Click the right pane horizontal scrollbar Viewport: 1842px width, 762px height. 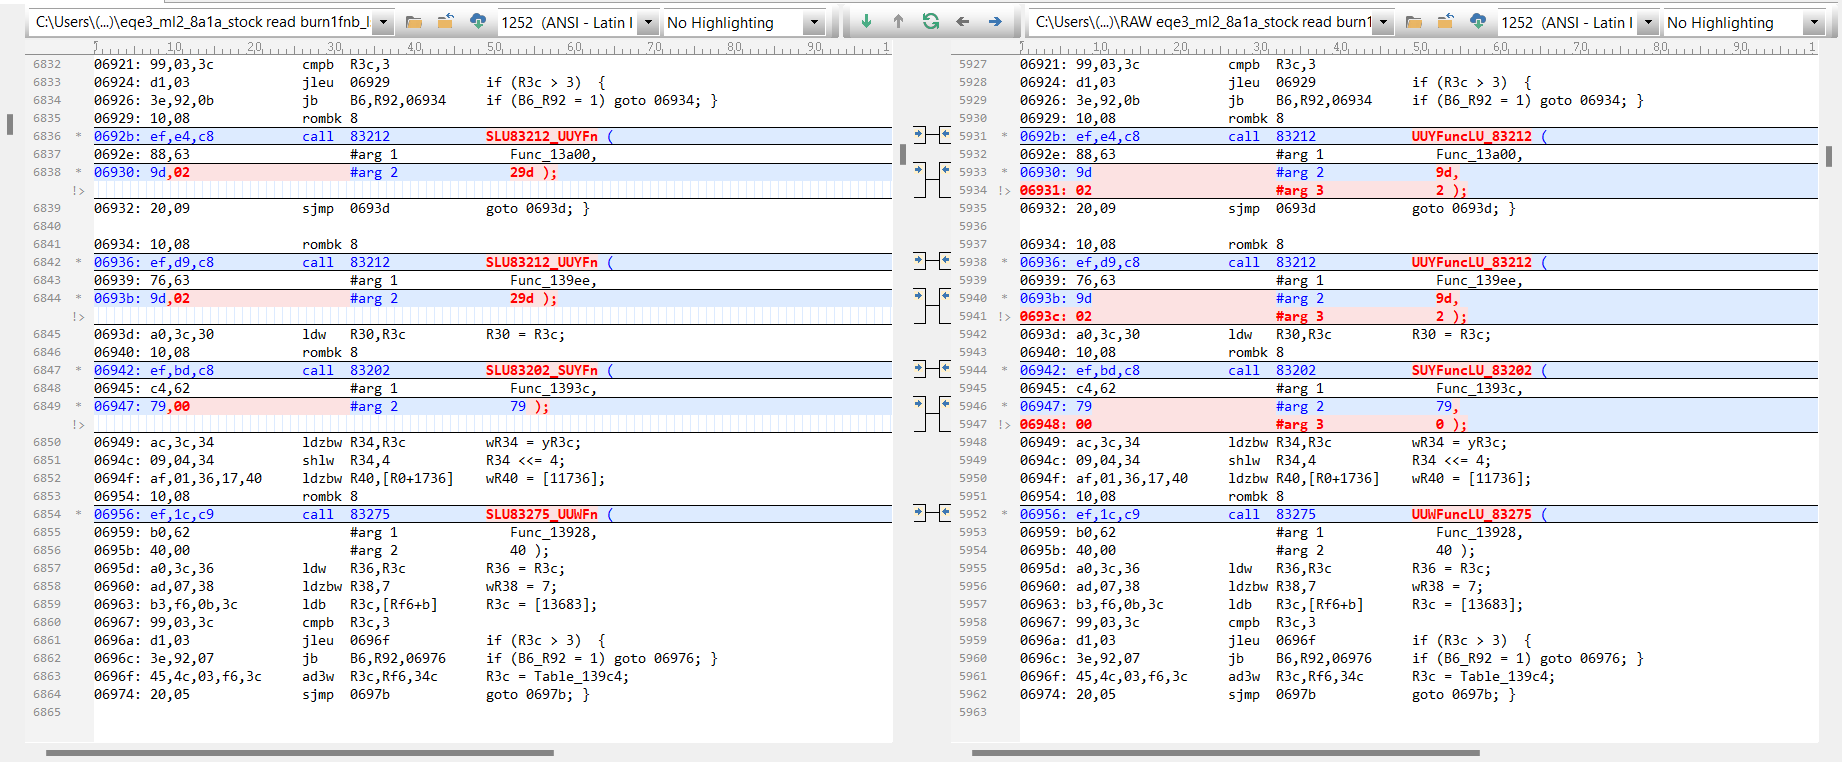(x=1225, y=752)
